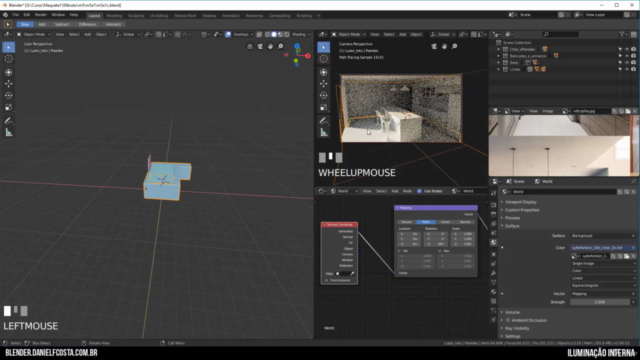
Task: Toggle perspective/orthographic icon in left viewport
Action: pyautogui.click(x=250, y=47)
